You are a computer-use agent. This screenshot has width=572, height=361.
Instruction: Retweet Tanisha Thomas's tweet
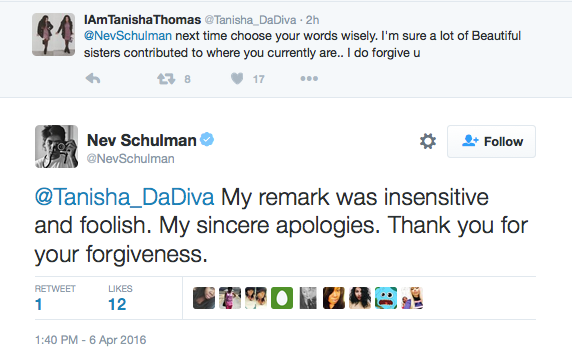166,79
